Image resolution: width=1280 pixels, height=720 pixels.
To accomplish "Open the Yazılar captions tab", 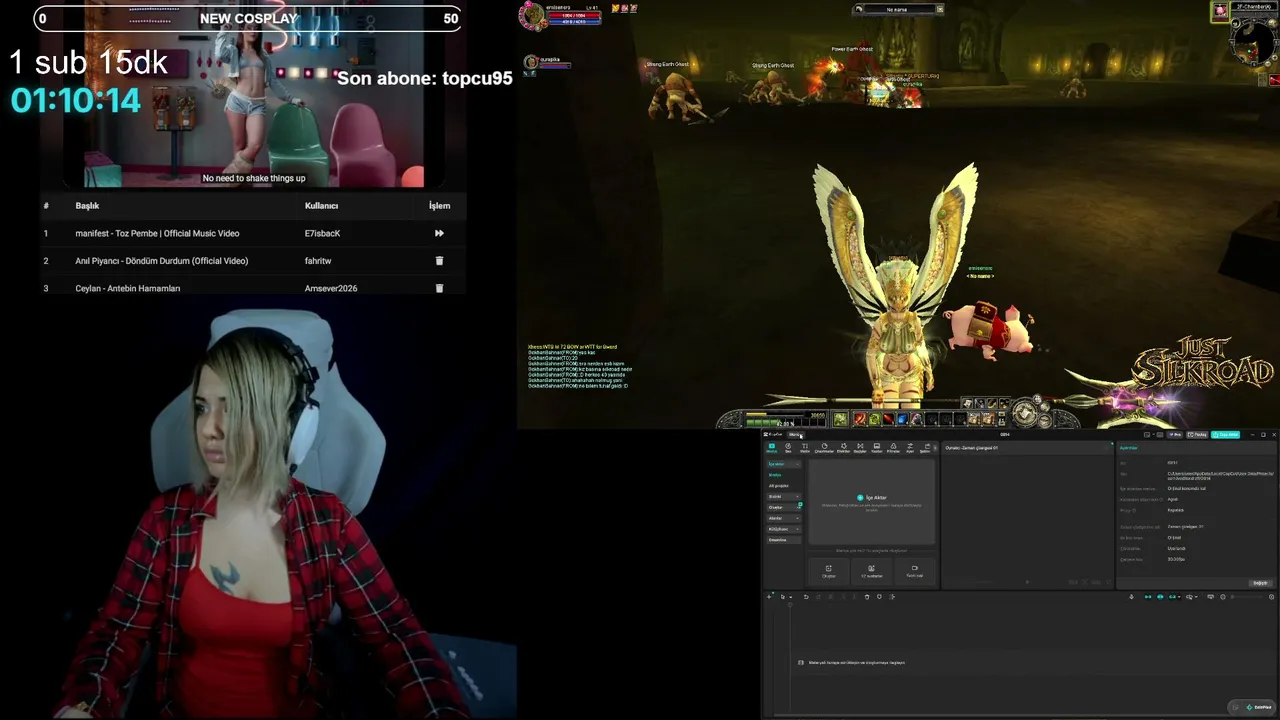I will [x=877, y=448].
